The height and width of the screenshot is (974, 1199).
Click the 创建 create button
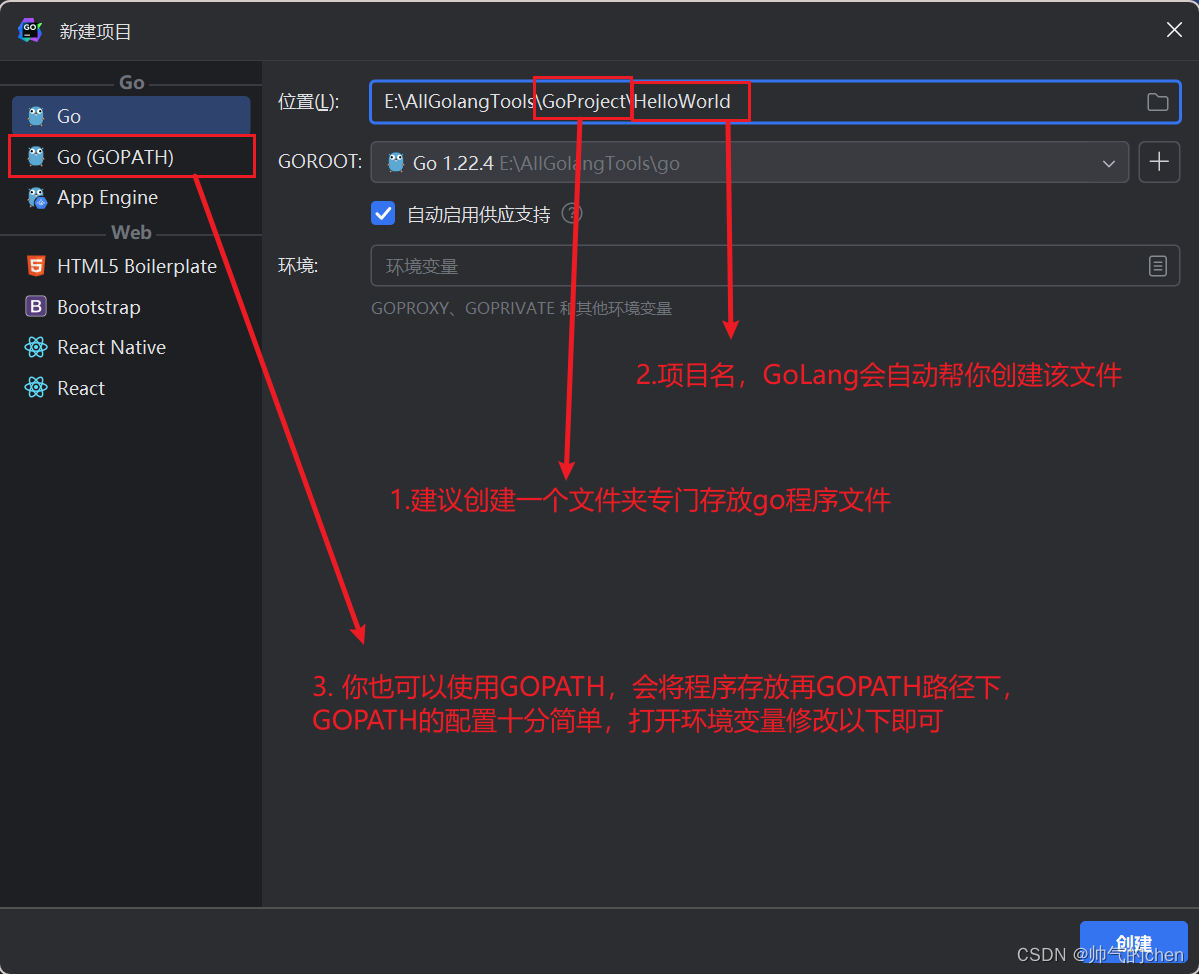point(1133,943)
